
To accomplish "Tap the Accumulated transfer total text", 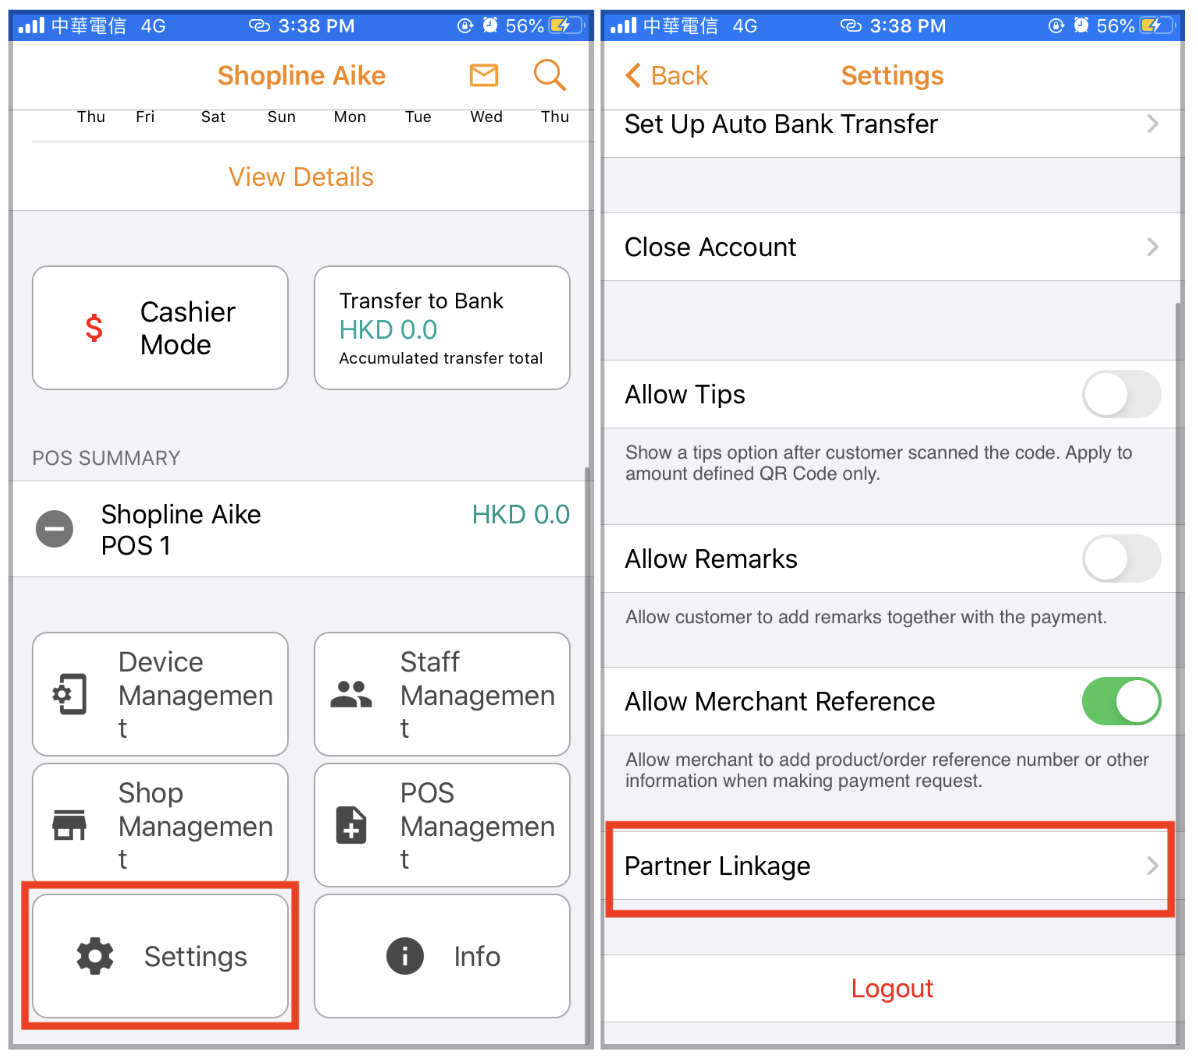I will tap(441, 358).
